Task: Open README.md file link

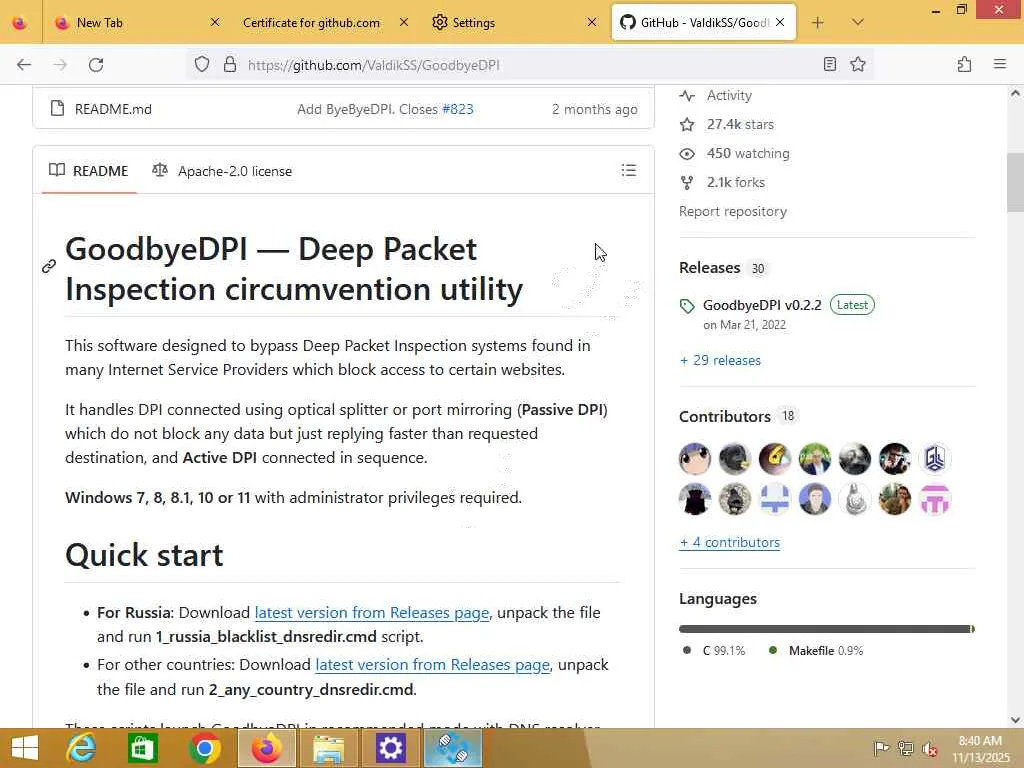Action: coord(113,109)
